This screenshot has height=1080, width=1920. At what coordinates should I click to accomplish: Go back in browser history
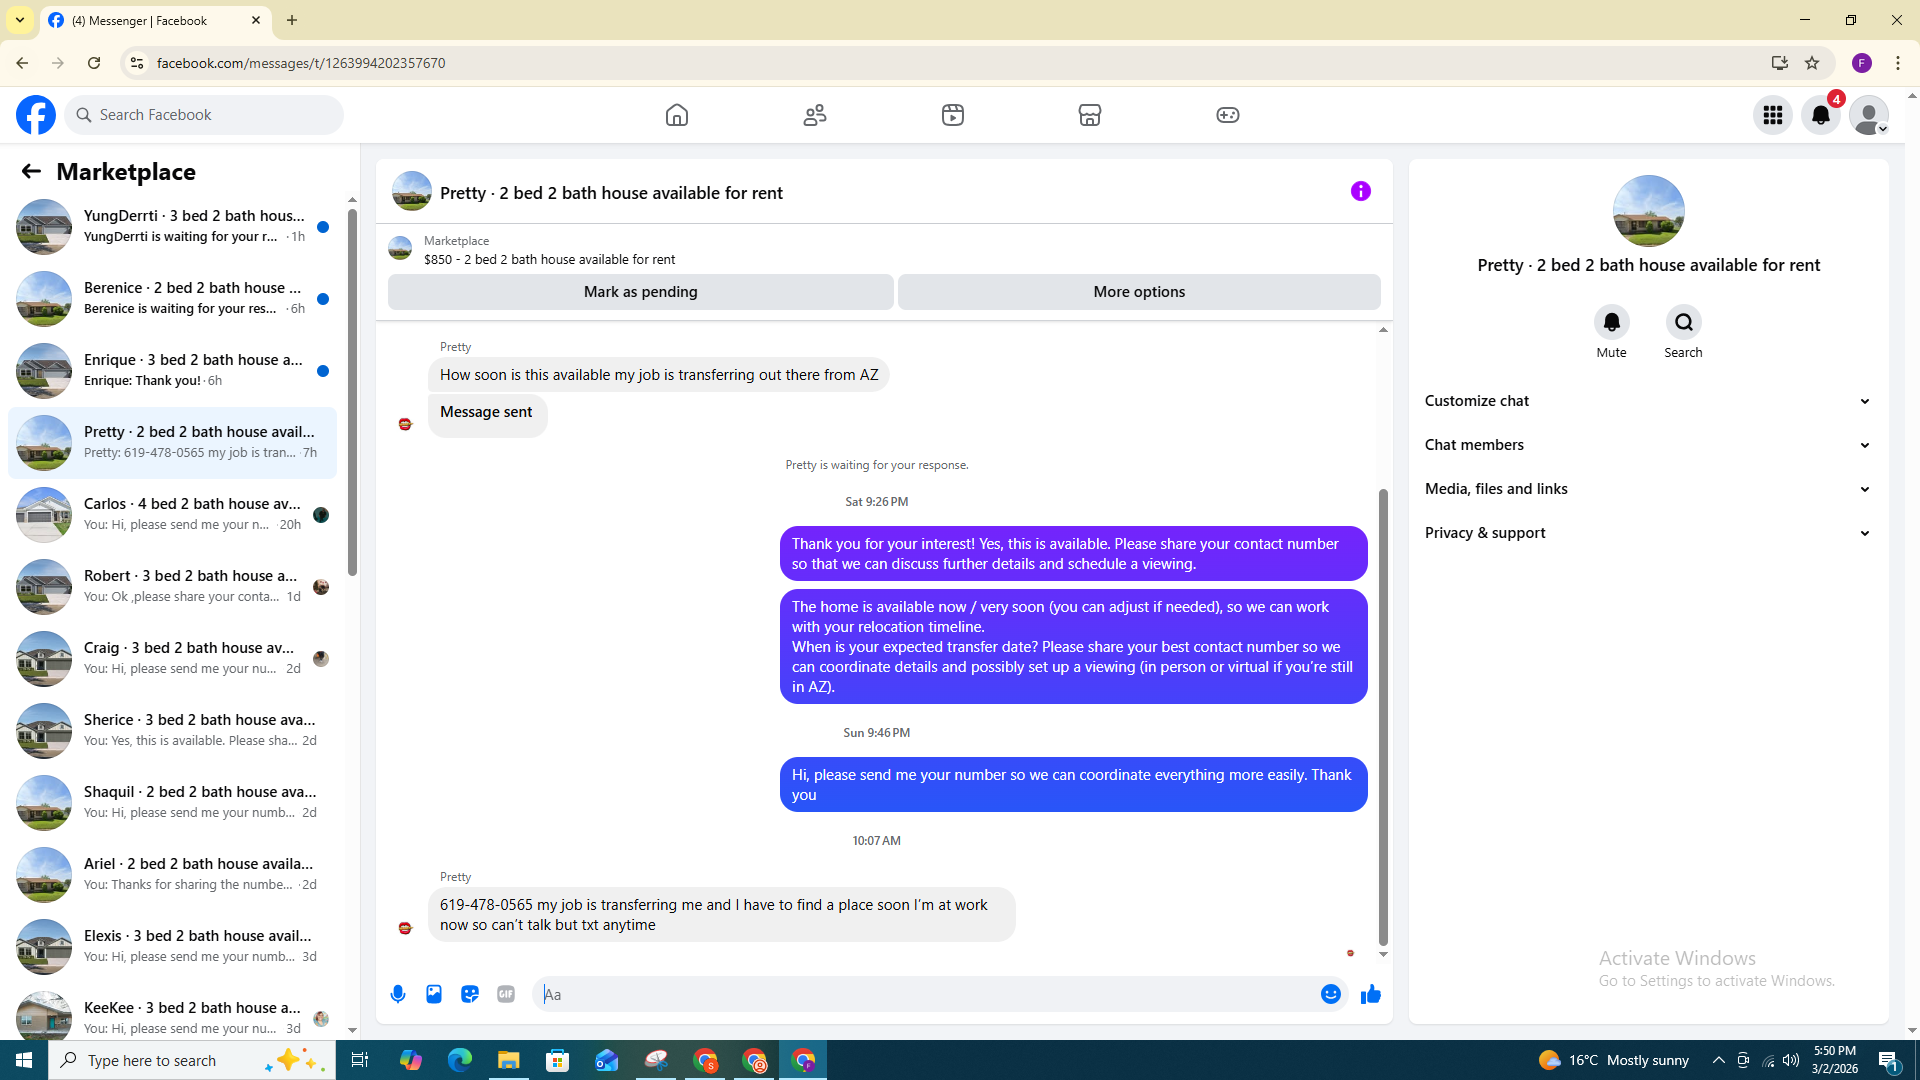click(x=22, y=63)
